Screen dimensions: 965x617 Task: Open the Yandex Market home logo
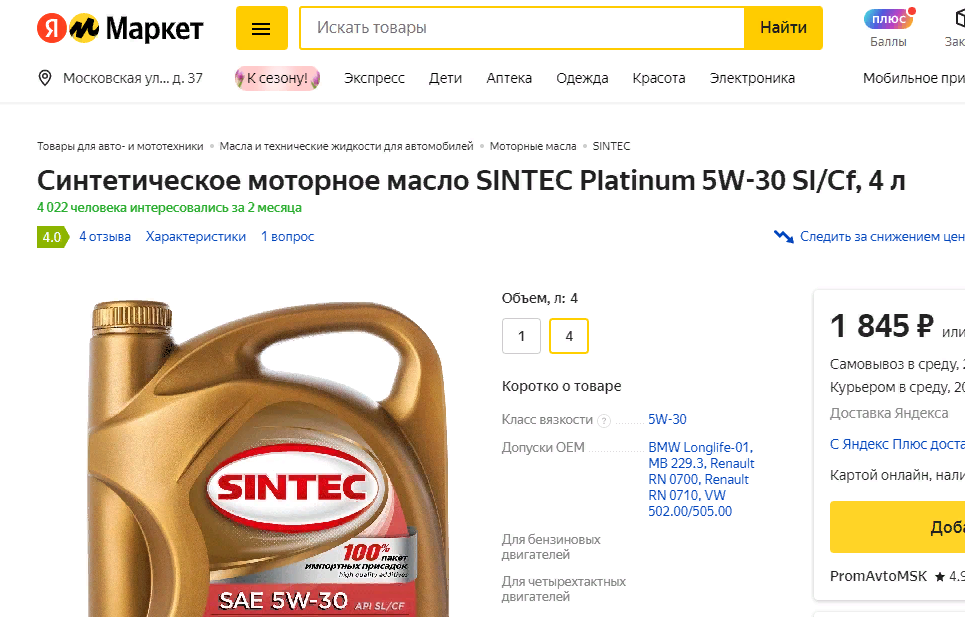(x=120, y=28)
